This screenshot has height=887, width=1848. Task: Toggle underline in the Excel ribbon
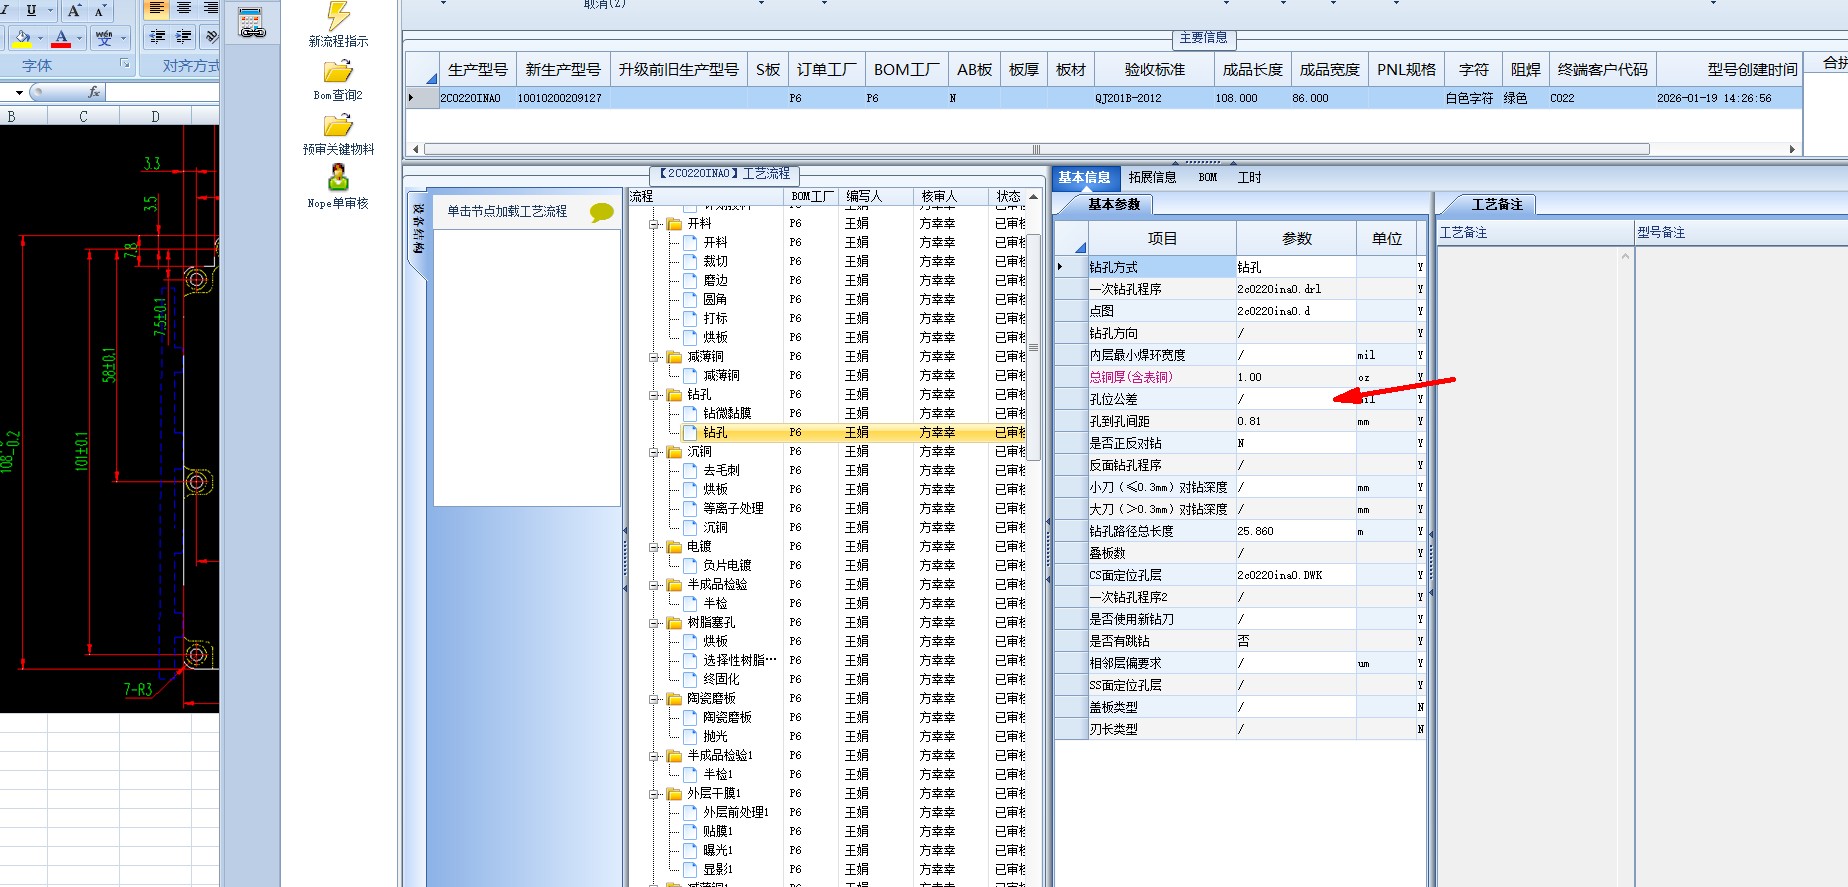pos(31,9)
